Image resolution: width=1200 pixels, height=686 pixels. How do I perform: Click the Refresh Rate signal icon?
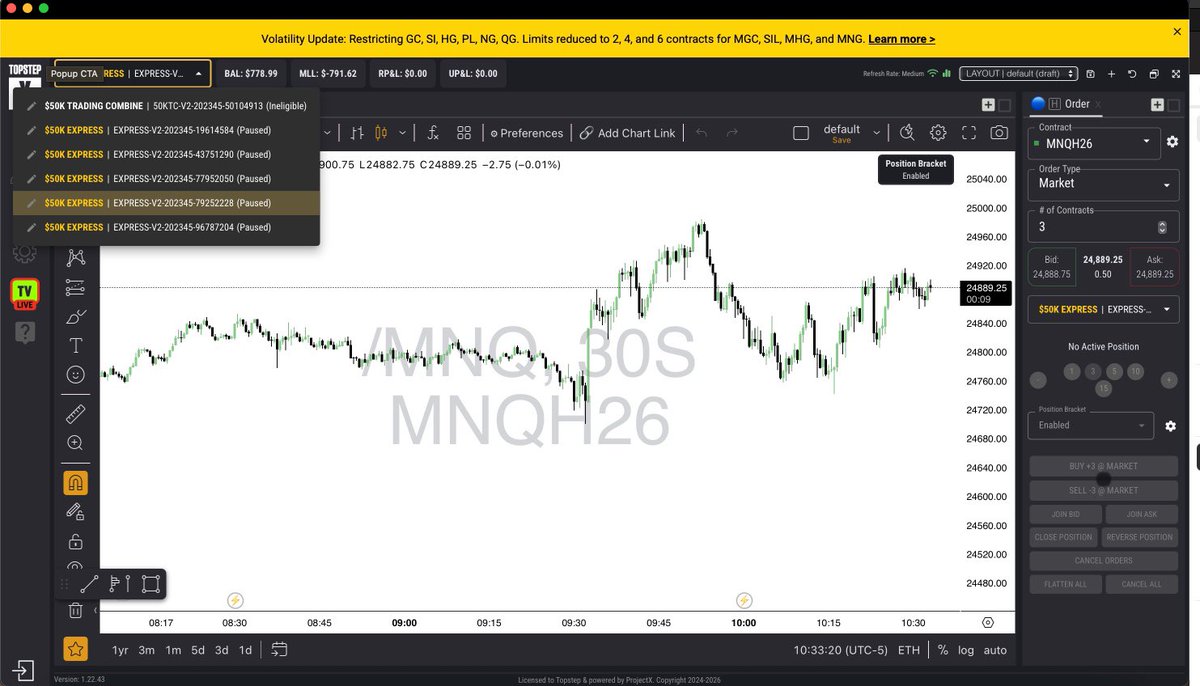point(932,73)
